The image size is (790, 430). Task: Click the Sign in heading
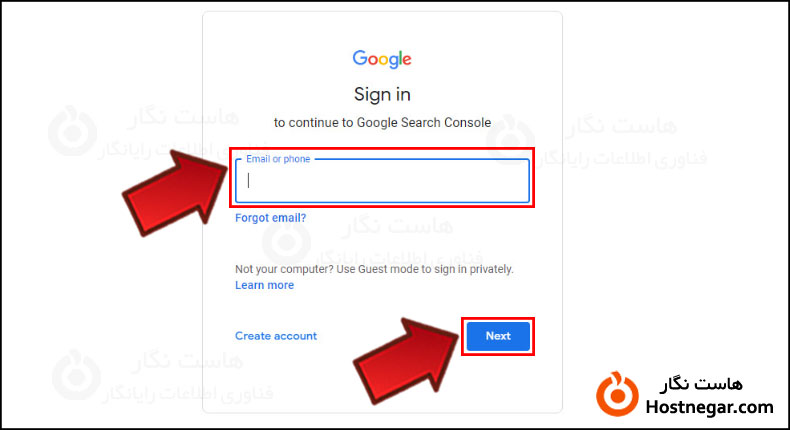point(382,95)
